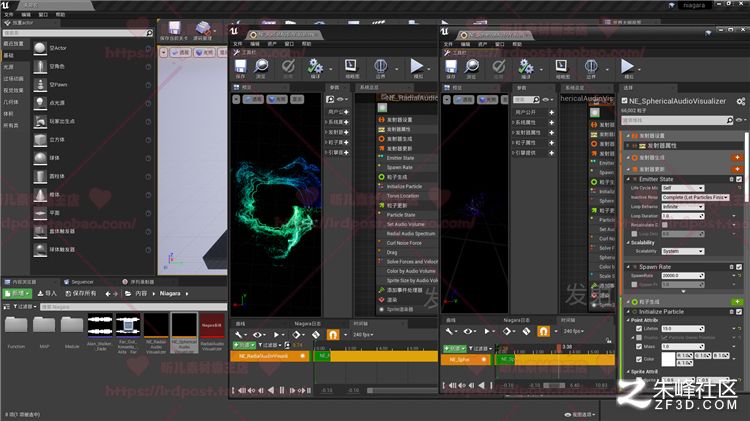Screen dimensions: 750x421
Task: Toggle timeline snapping magnet in the NE_Spherical window
Action: [543, 331]
